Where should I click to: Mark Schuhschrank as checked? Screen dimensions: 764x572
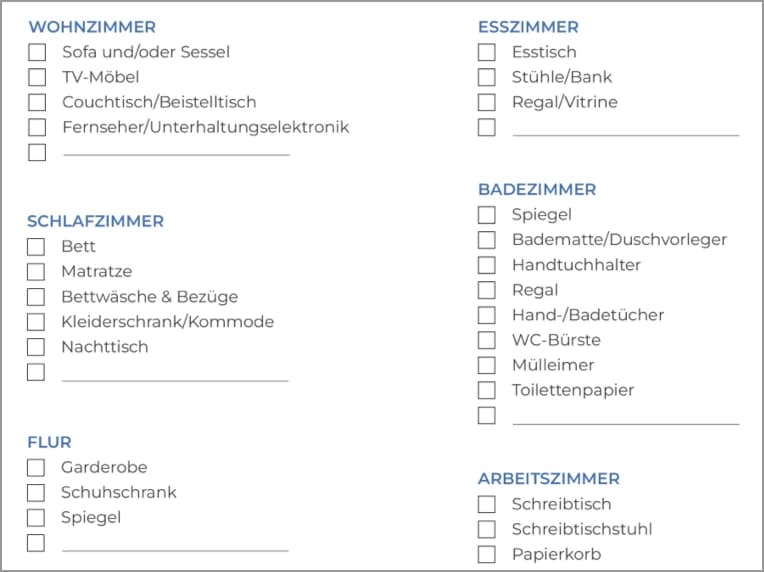click(36, 493)
